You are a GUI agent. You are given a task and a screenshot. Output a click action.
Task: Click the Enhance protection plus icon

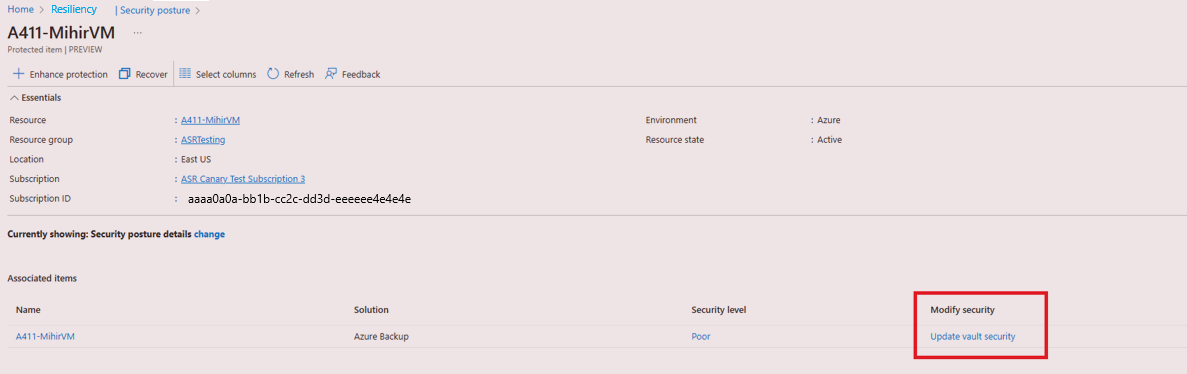(19, 74)
